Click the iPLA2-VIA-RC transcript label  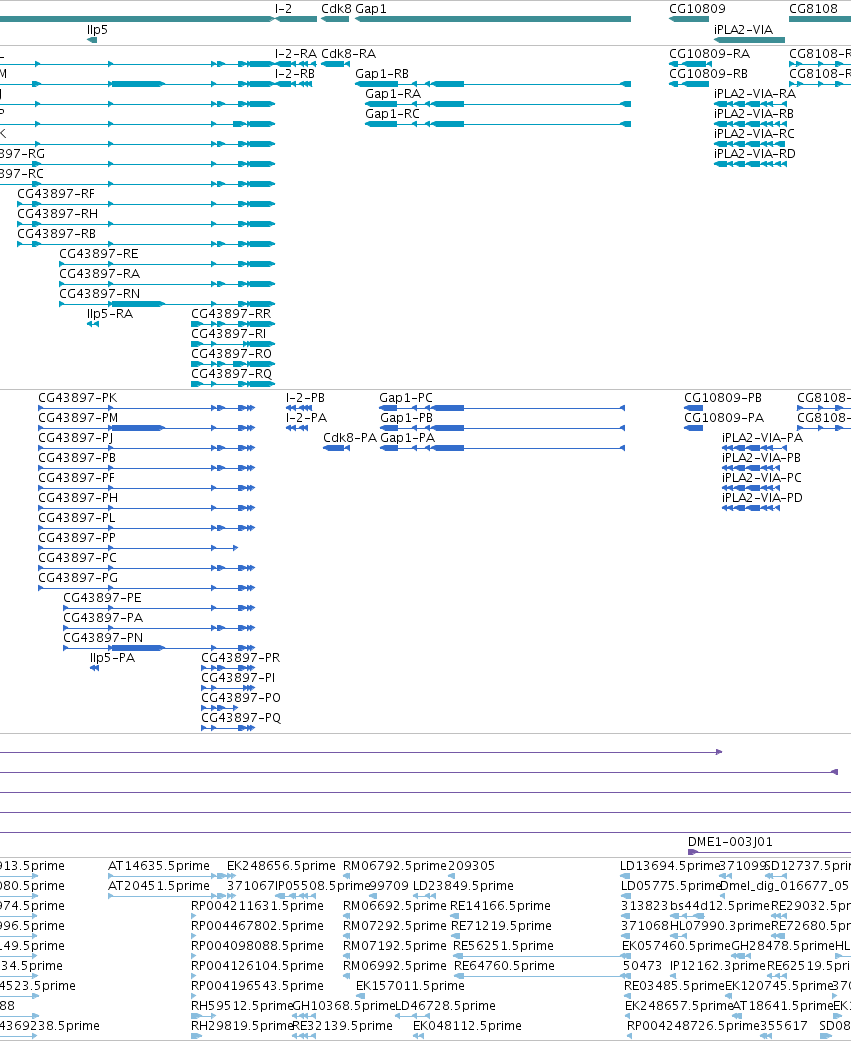coord(754,133)
